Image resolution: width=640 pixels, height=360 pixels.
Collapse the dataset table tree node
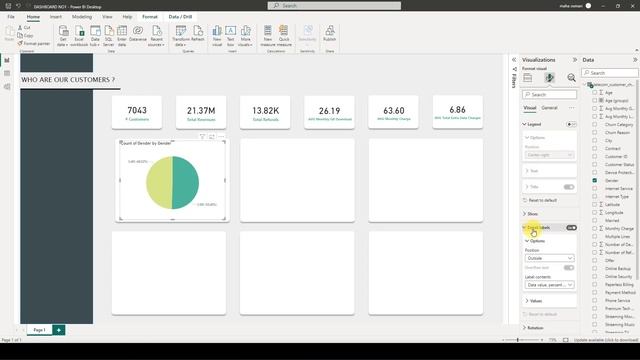tap(585, 84)
